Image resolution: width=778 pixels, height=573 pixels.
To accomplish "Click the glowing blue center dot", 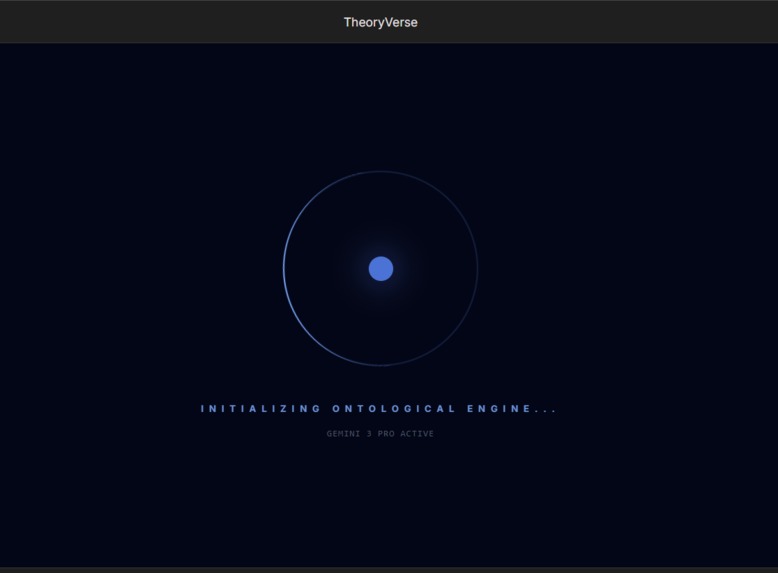I will pos(381,268).
